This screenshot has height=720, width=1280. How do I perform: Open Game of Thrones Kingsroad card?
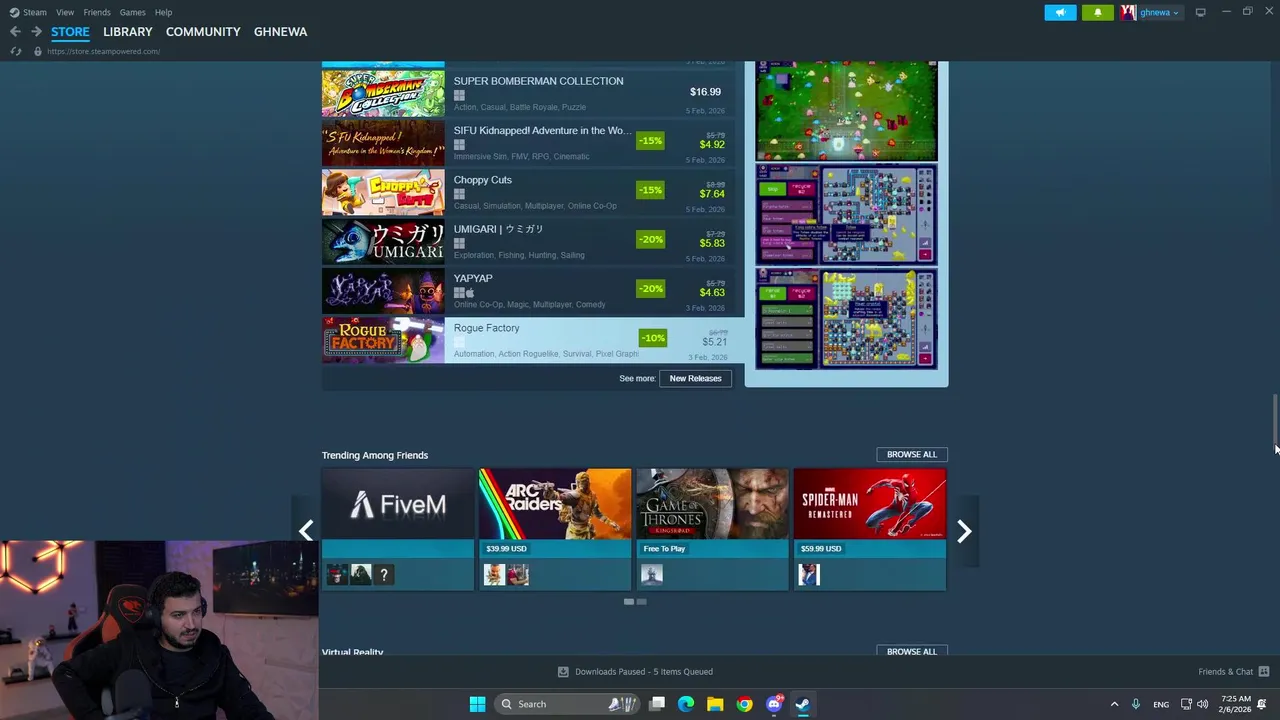[x=712, y=529]
